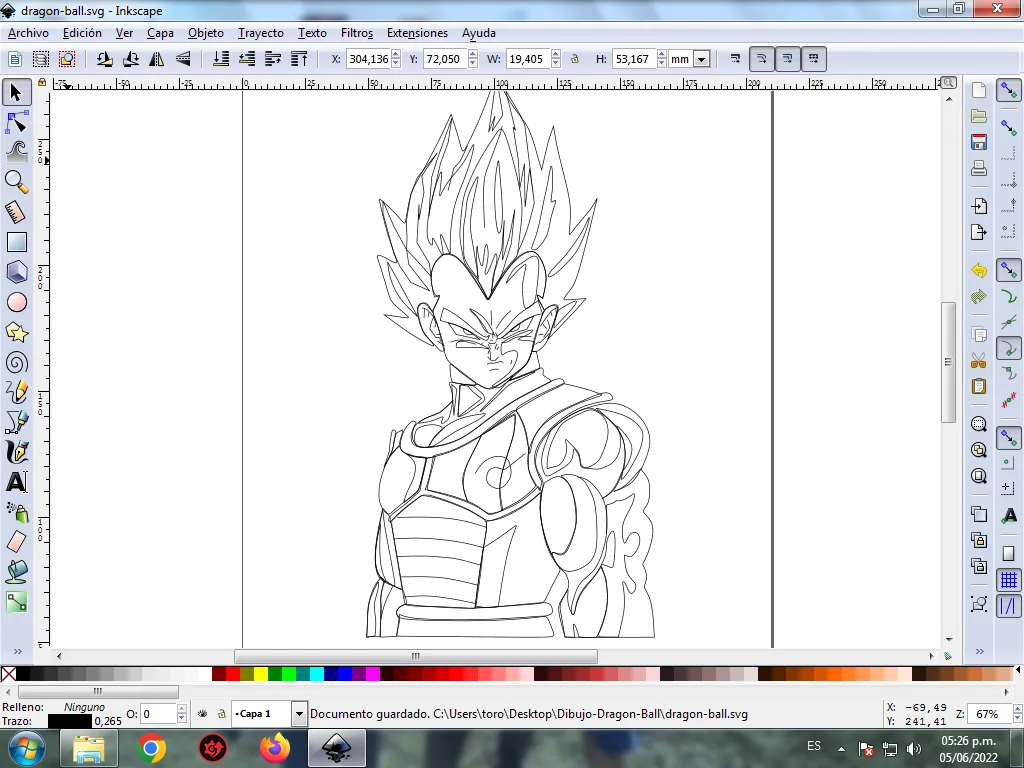1024x768 pixels.
Task: Pick the cyan palette swatch
Action: point(317,674)
